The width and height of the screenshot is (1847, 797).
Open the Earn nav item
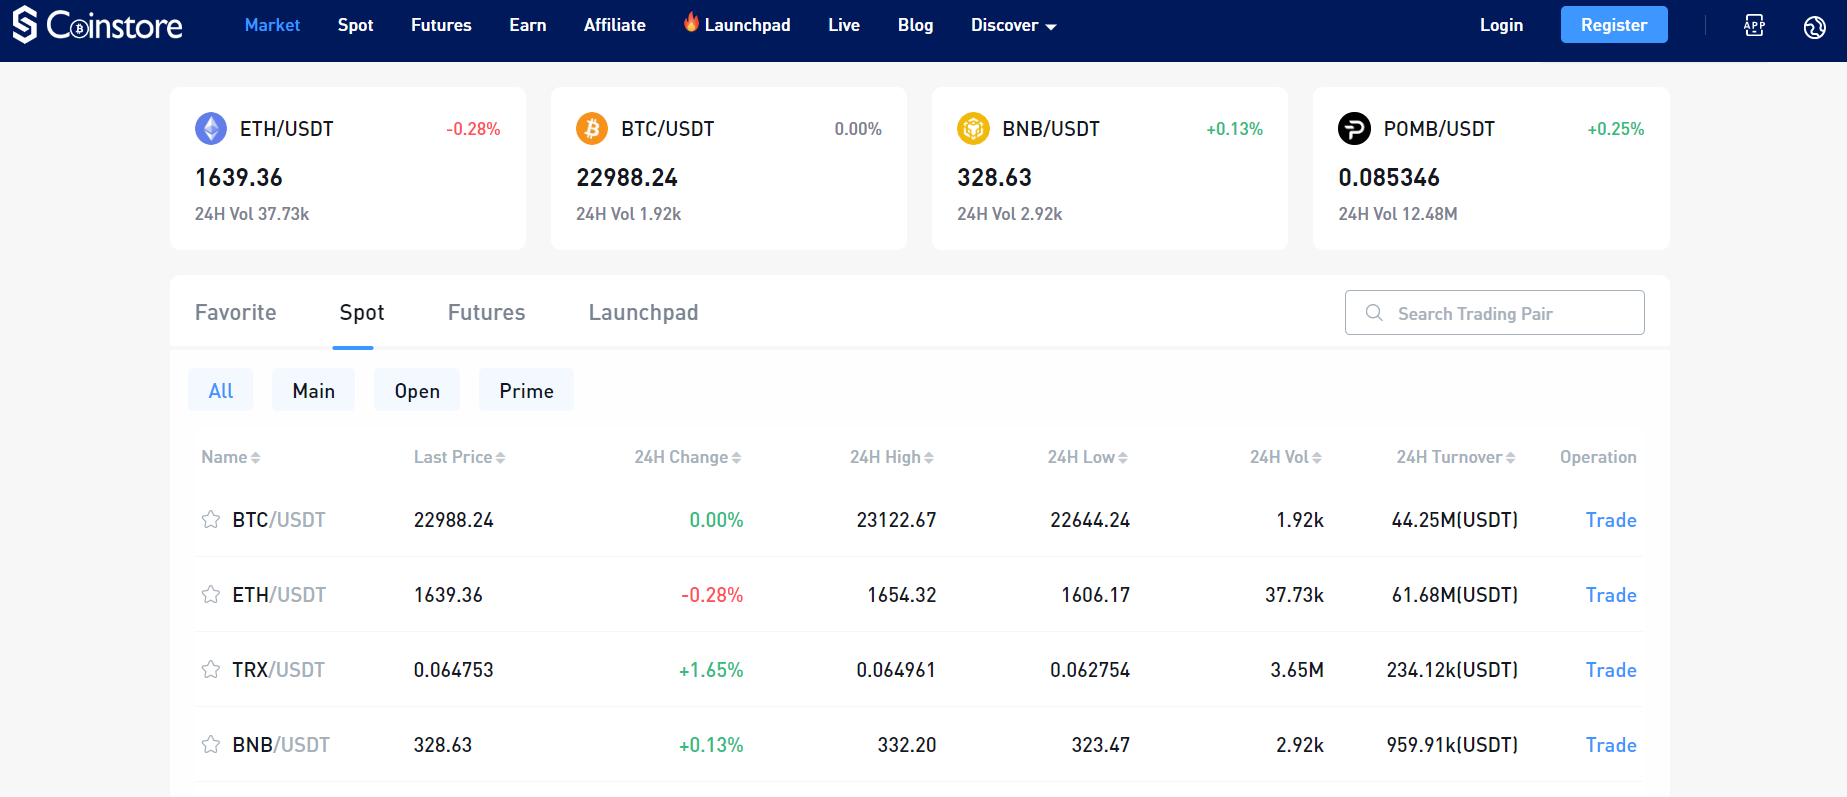(x=527, y=25)
